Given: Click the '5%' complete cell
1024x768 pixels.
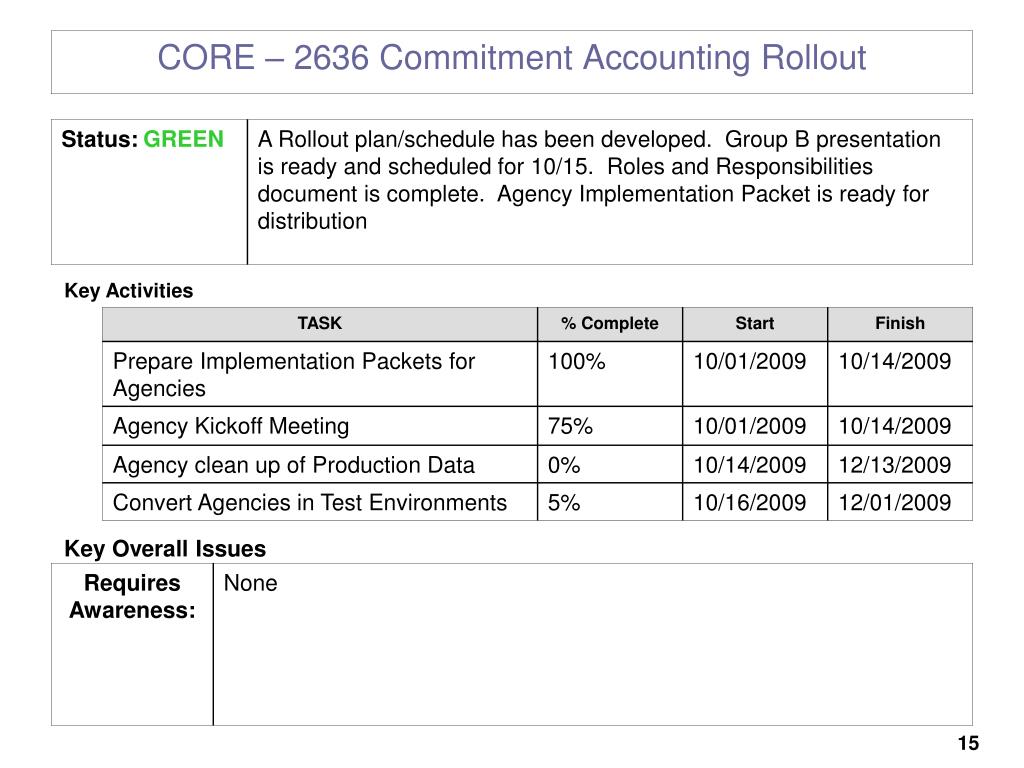Looking at the screenshot, I should coord(610,502).
